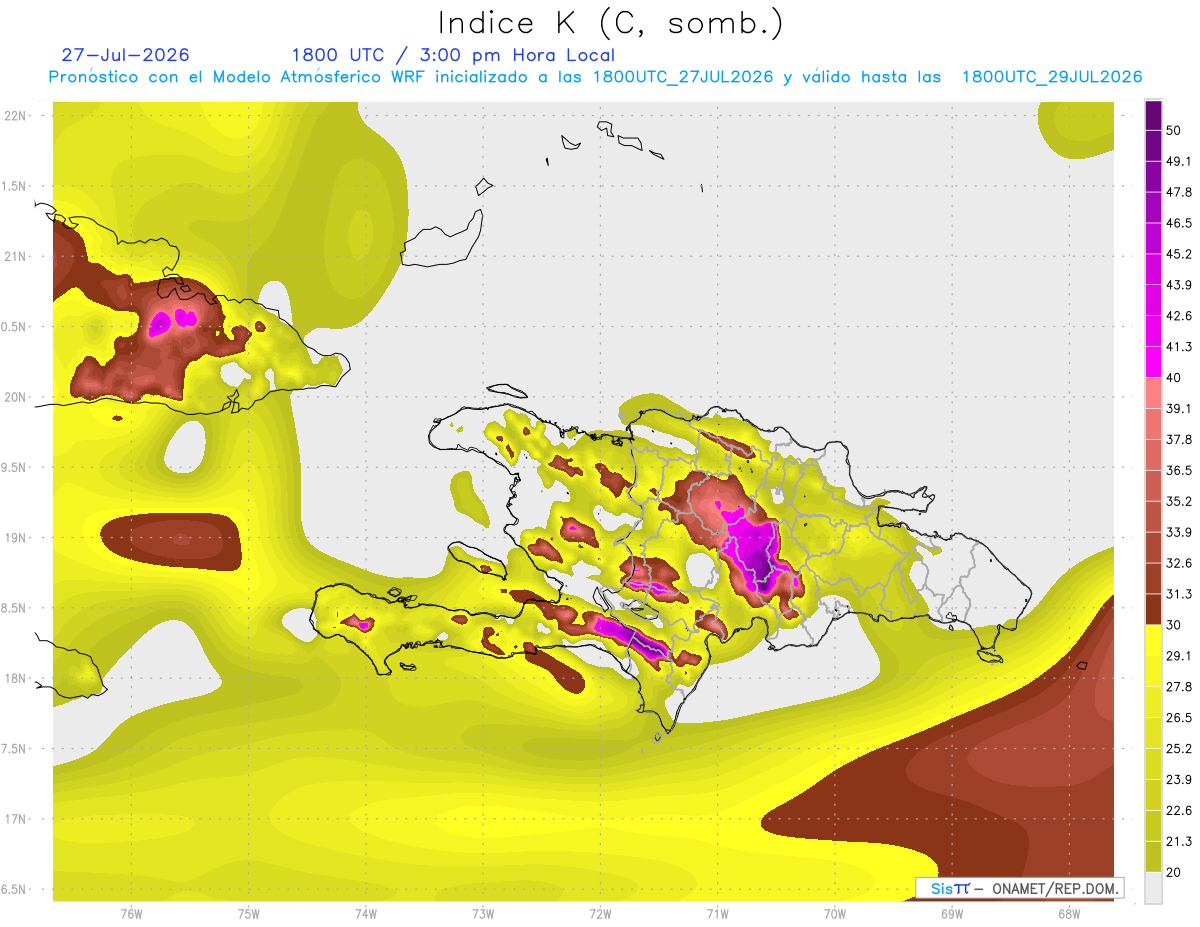Pick the bright yellow swatch between 29.1 and 30
The height and width of the screenshot is (927, 1200).
coord(1154,641)
